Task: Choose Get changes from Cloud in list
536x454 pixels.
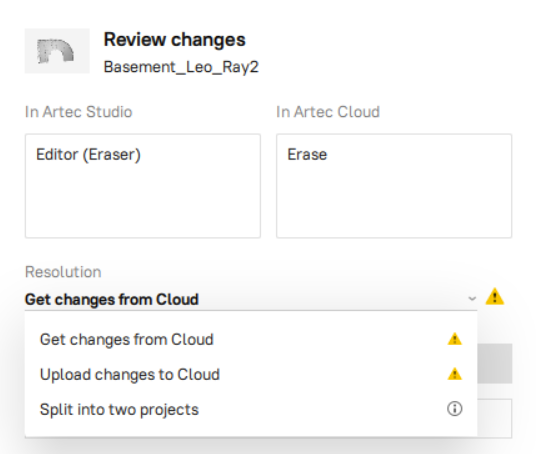Action: [251, 339]
